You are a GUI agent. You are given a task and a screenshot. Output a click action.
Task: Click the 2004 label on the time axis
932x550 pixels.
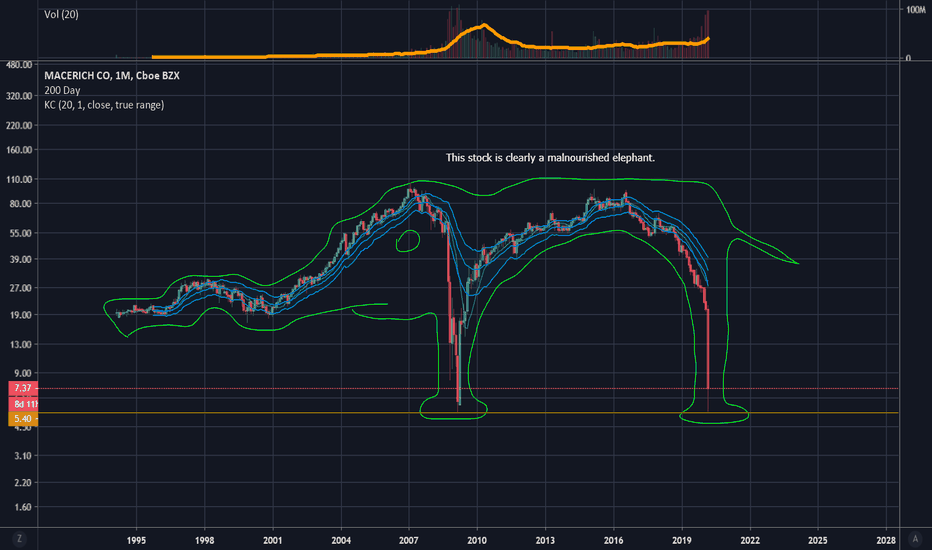tap(341, 540)
